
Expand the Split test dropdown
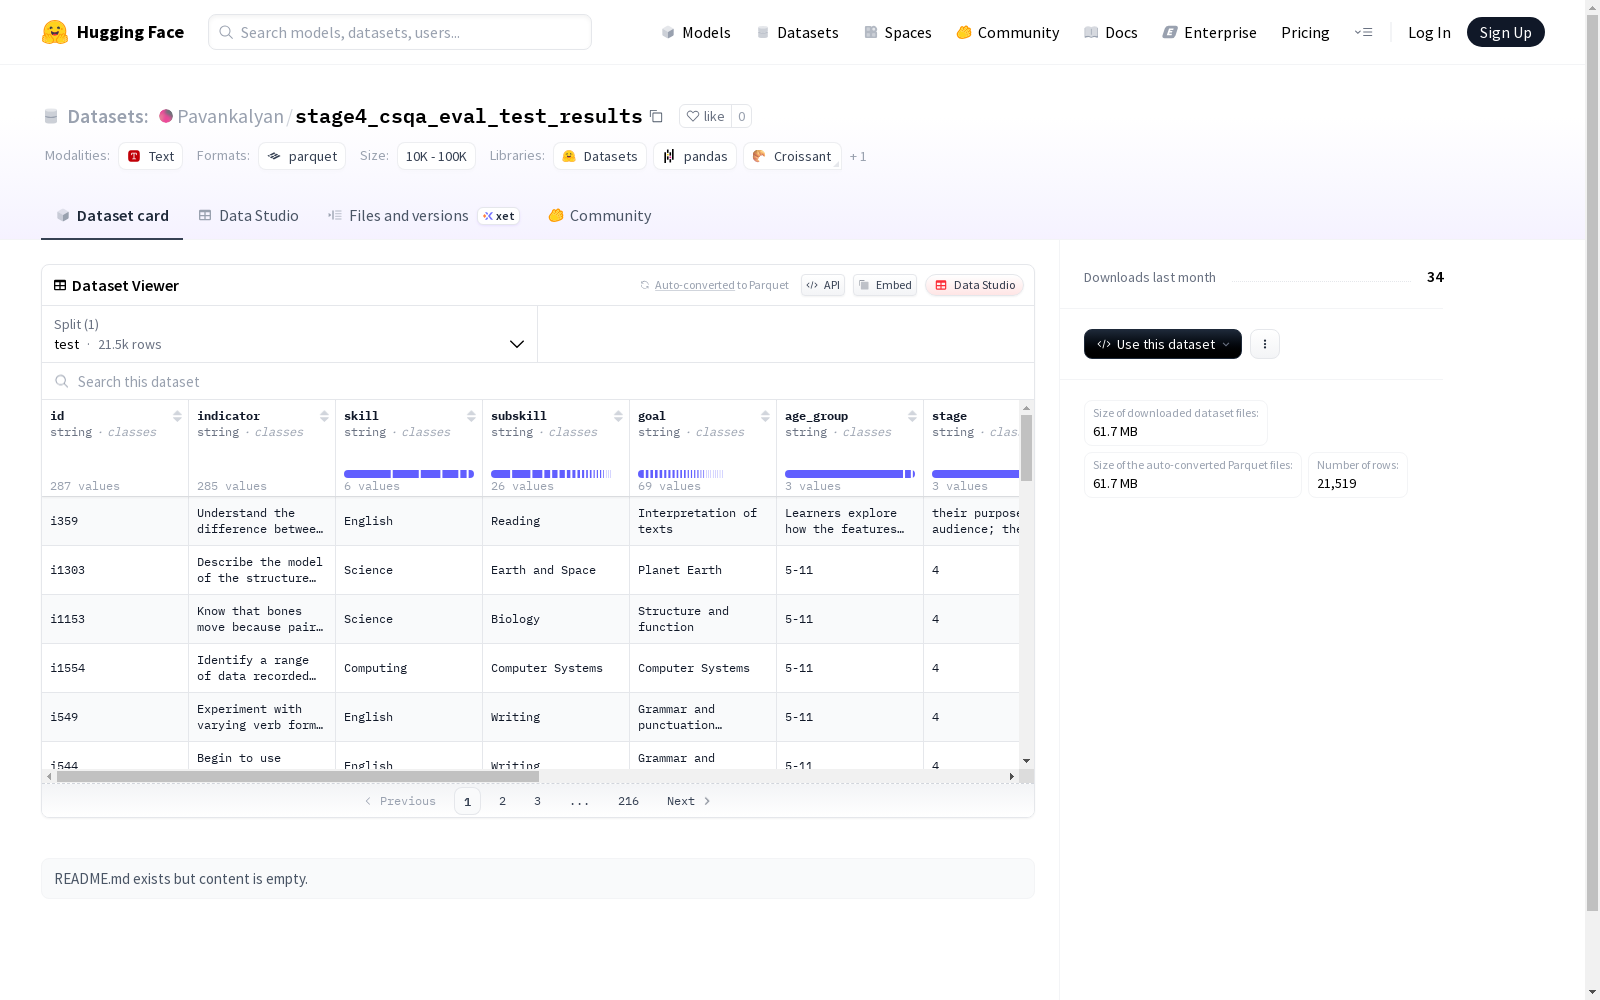point(289,334)
